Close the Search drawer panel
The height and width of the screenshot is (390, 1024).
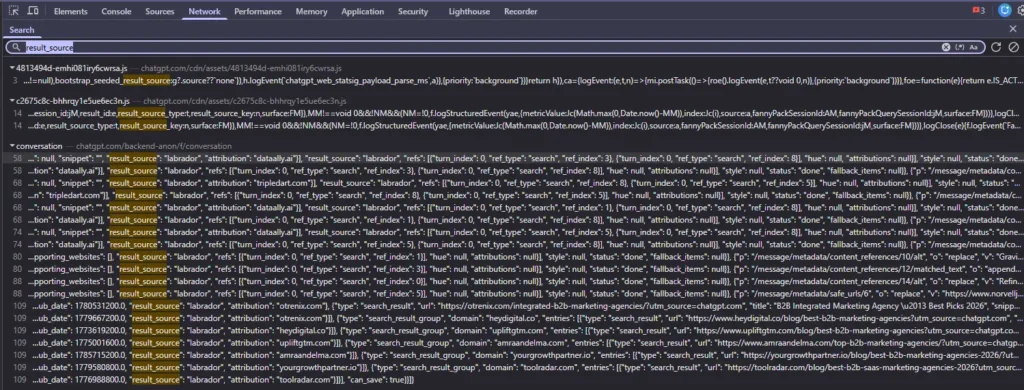tap(1013, 29)
